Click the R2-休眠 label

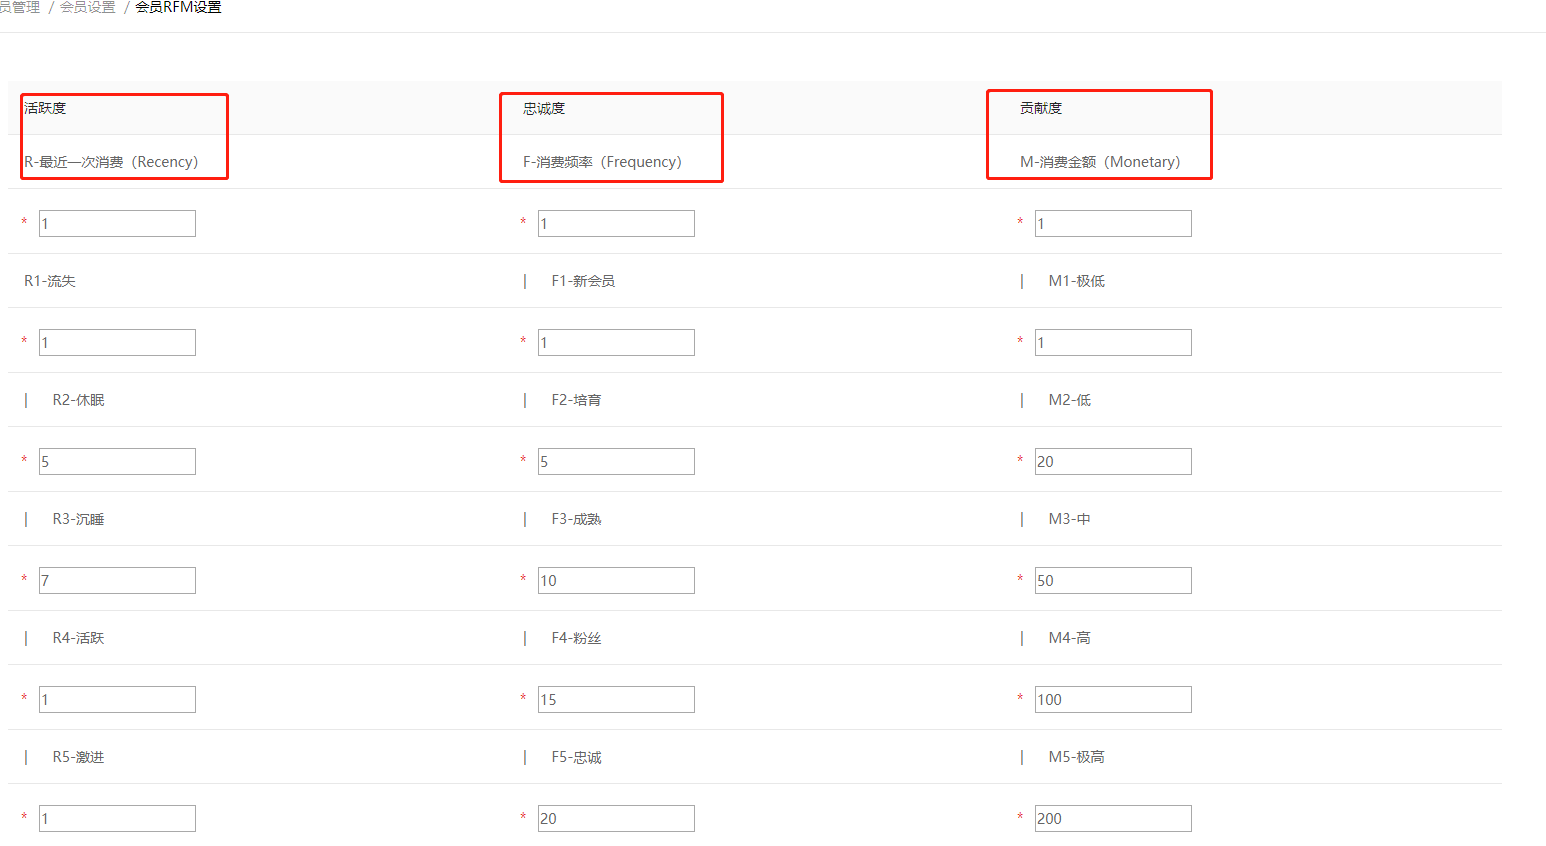(x=78, y=400)
